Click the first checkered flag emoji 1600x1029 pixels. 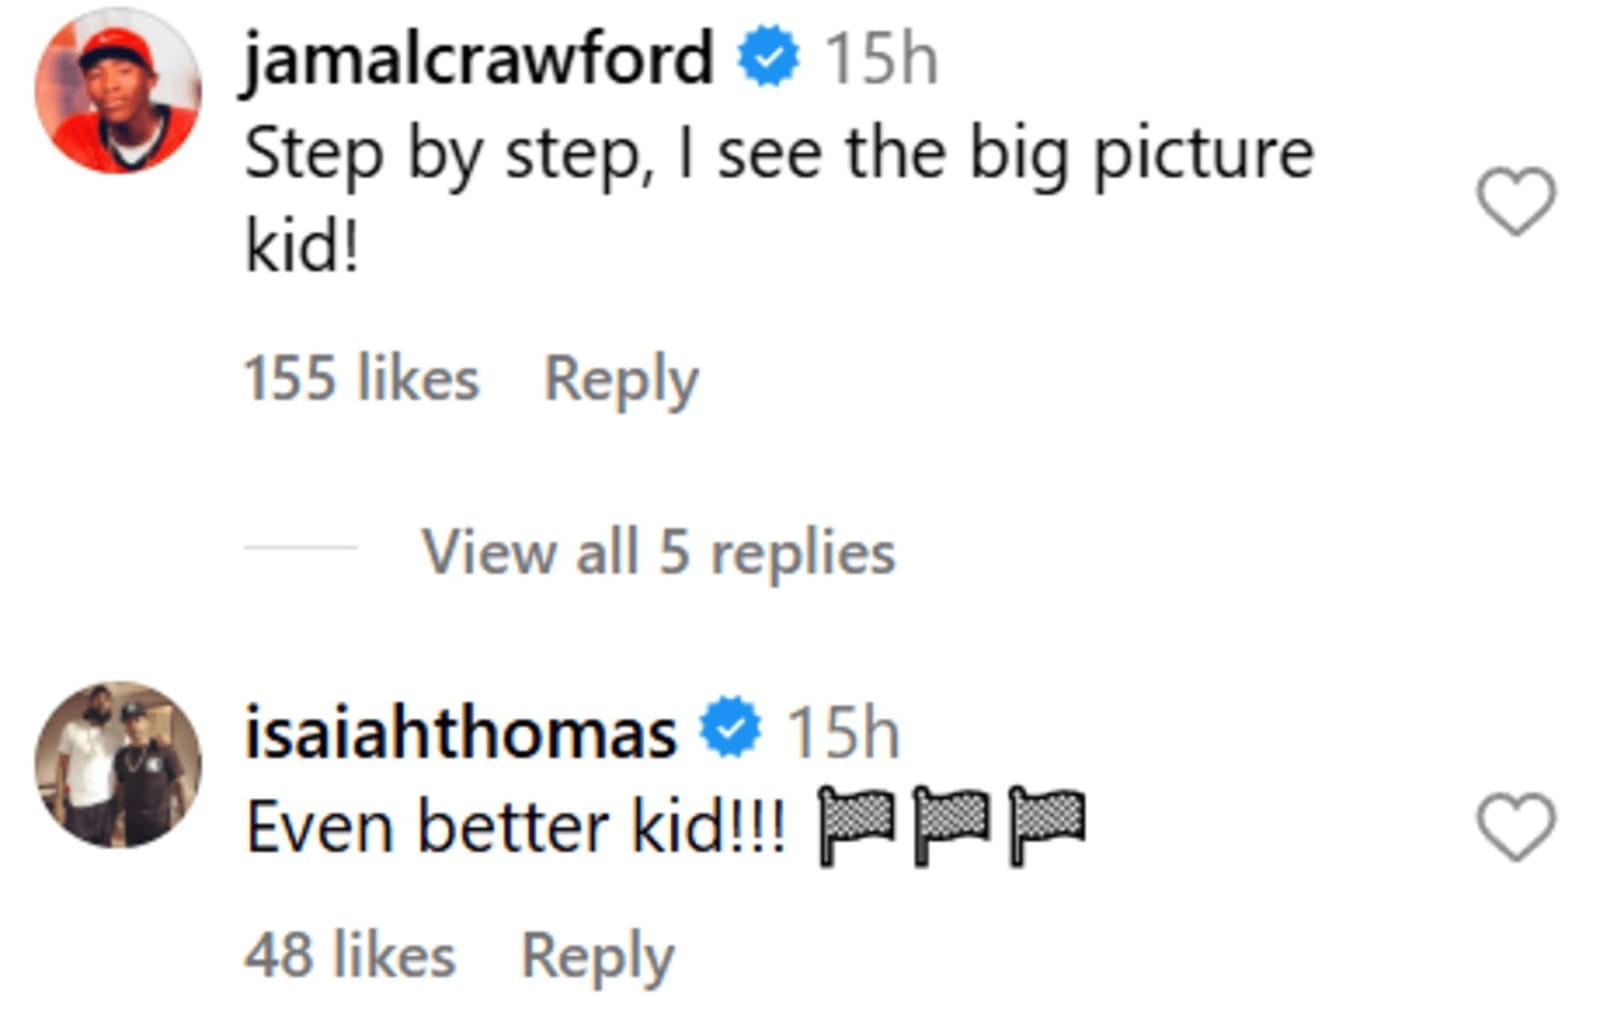pos(854,818)
